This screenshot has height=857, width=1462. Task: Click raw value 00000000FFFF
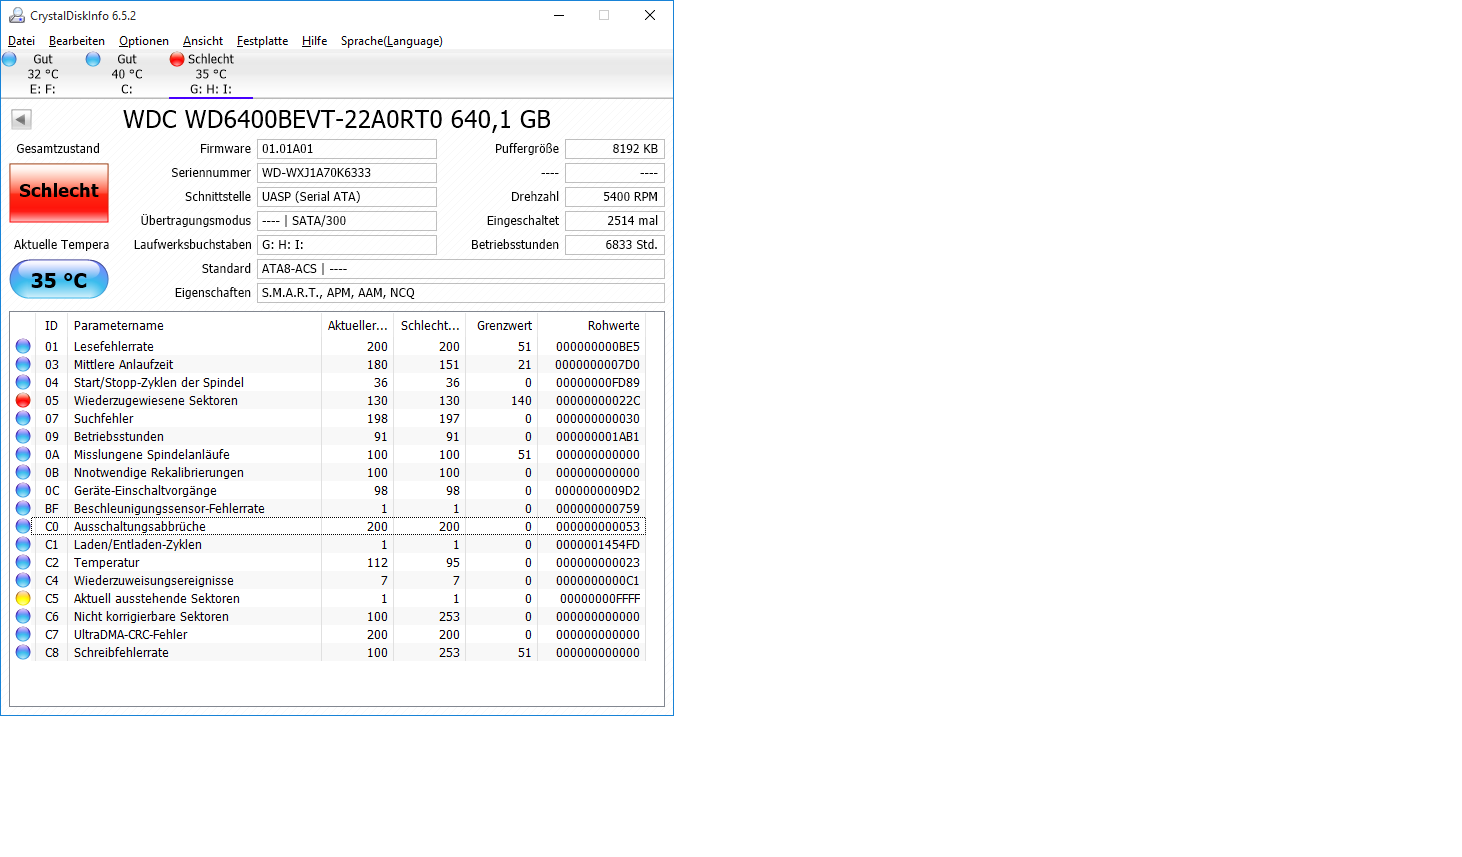[600, 599]
